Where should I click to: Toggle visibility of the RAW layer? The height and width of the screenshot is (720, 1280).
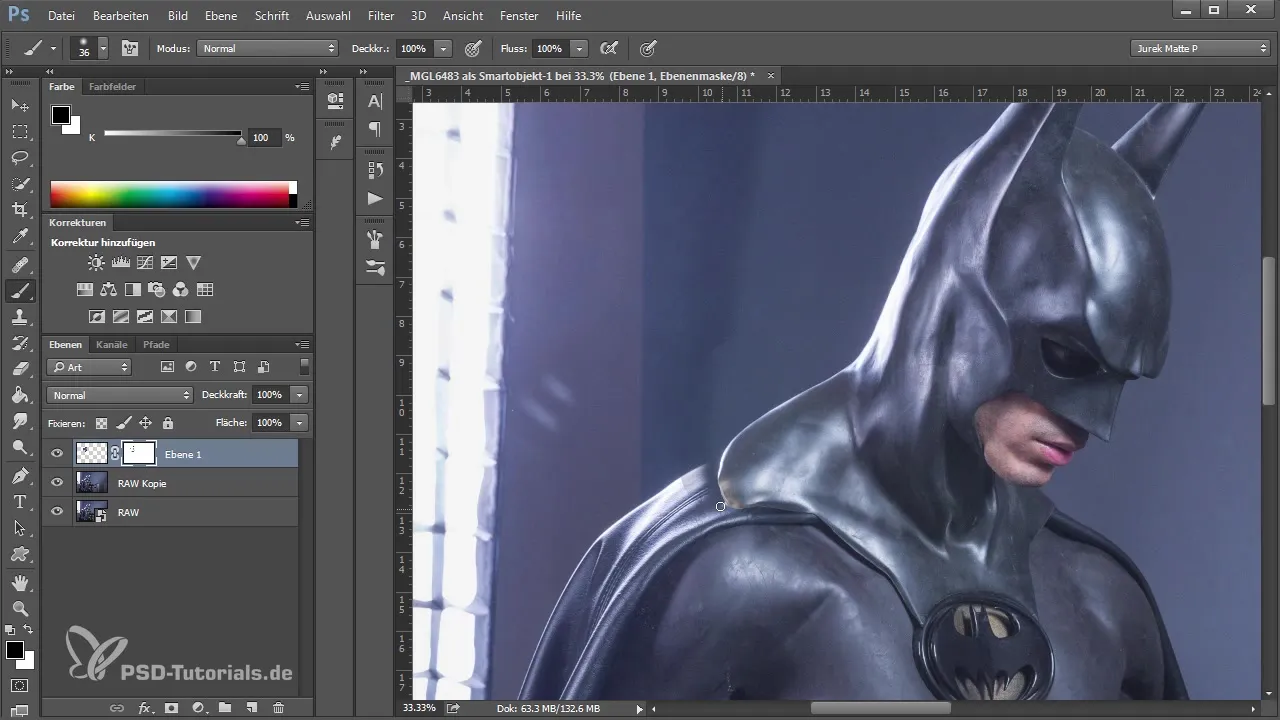(x=57, y=512)
